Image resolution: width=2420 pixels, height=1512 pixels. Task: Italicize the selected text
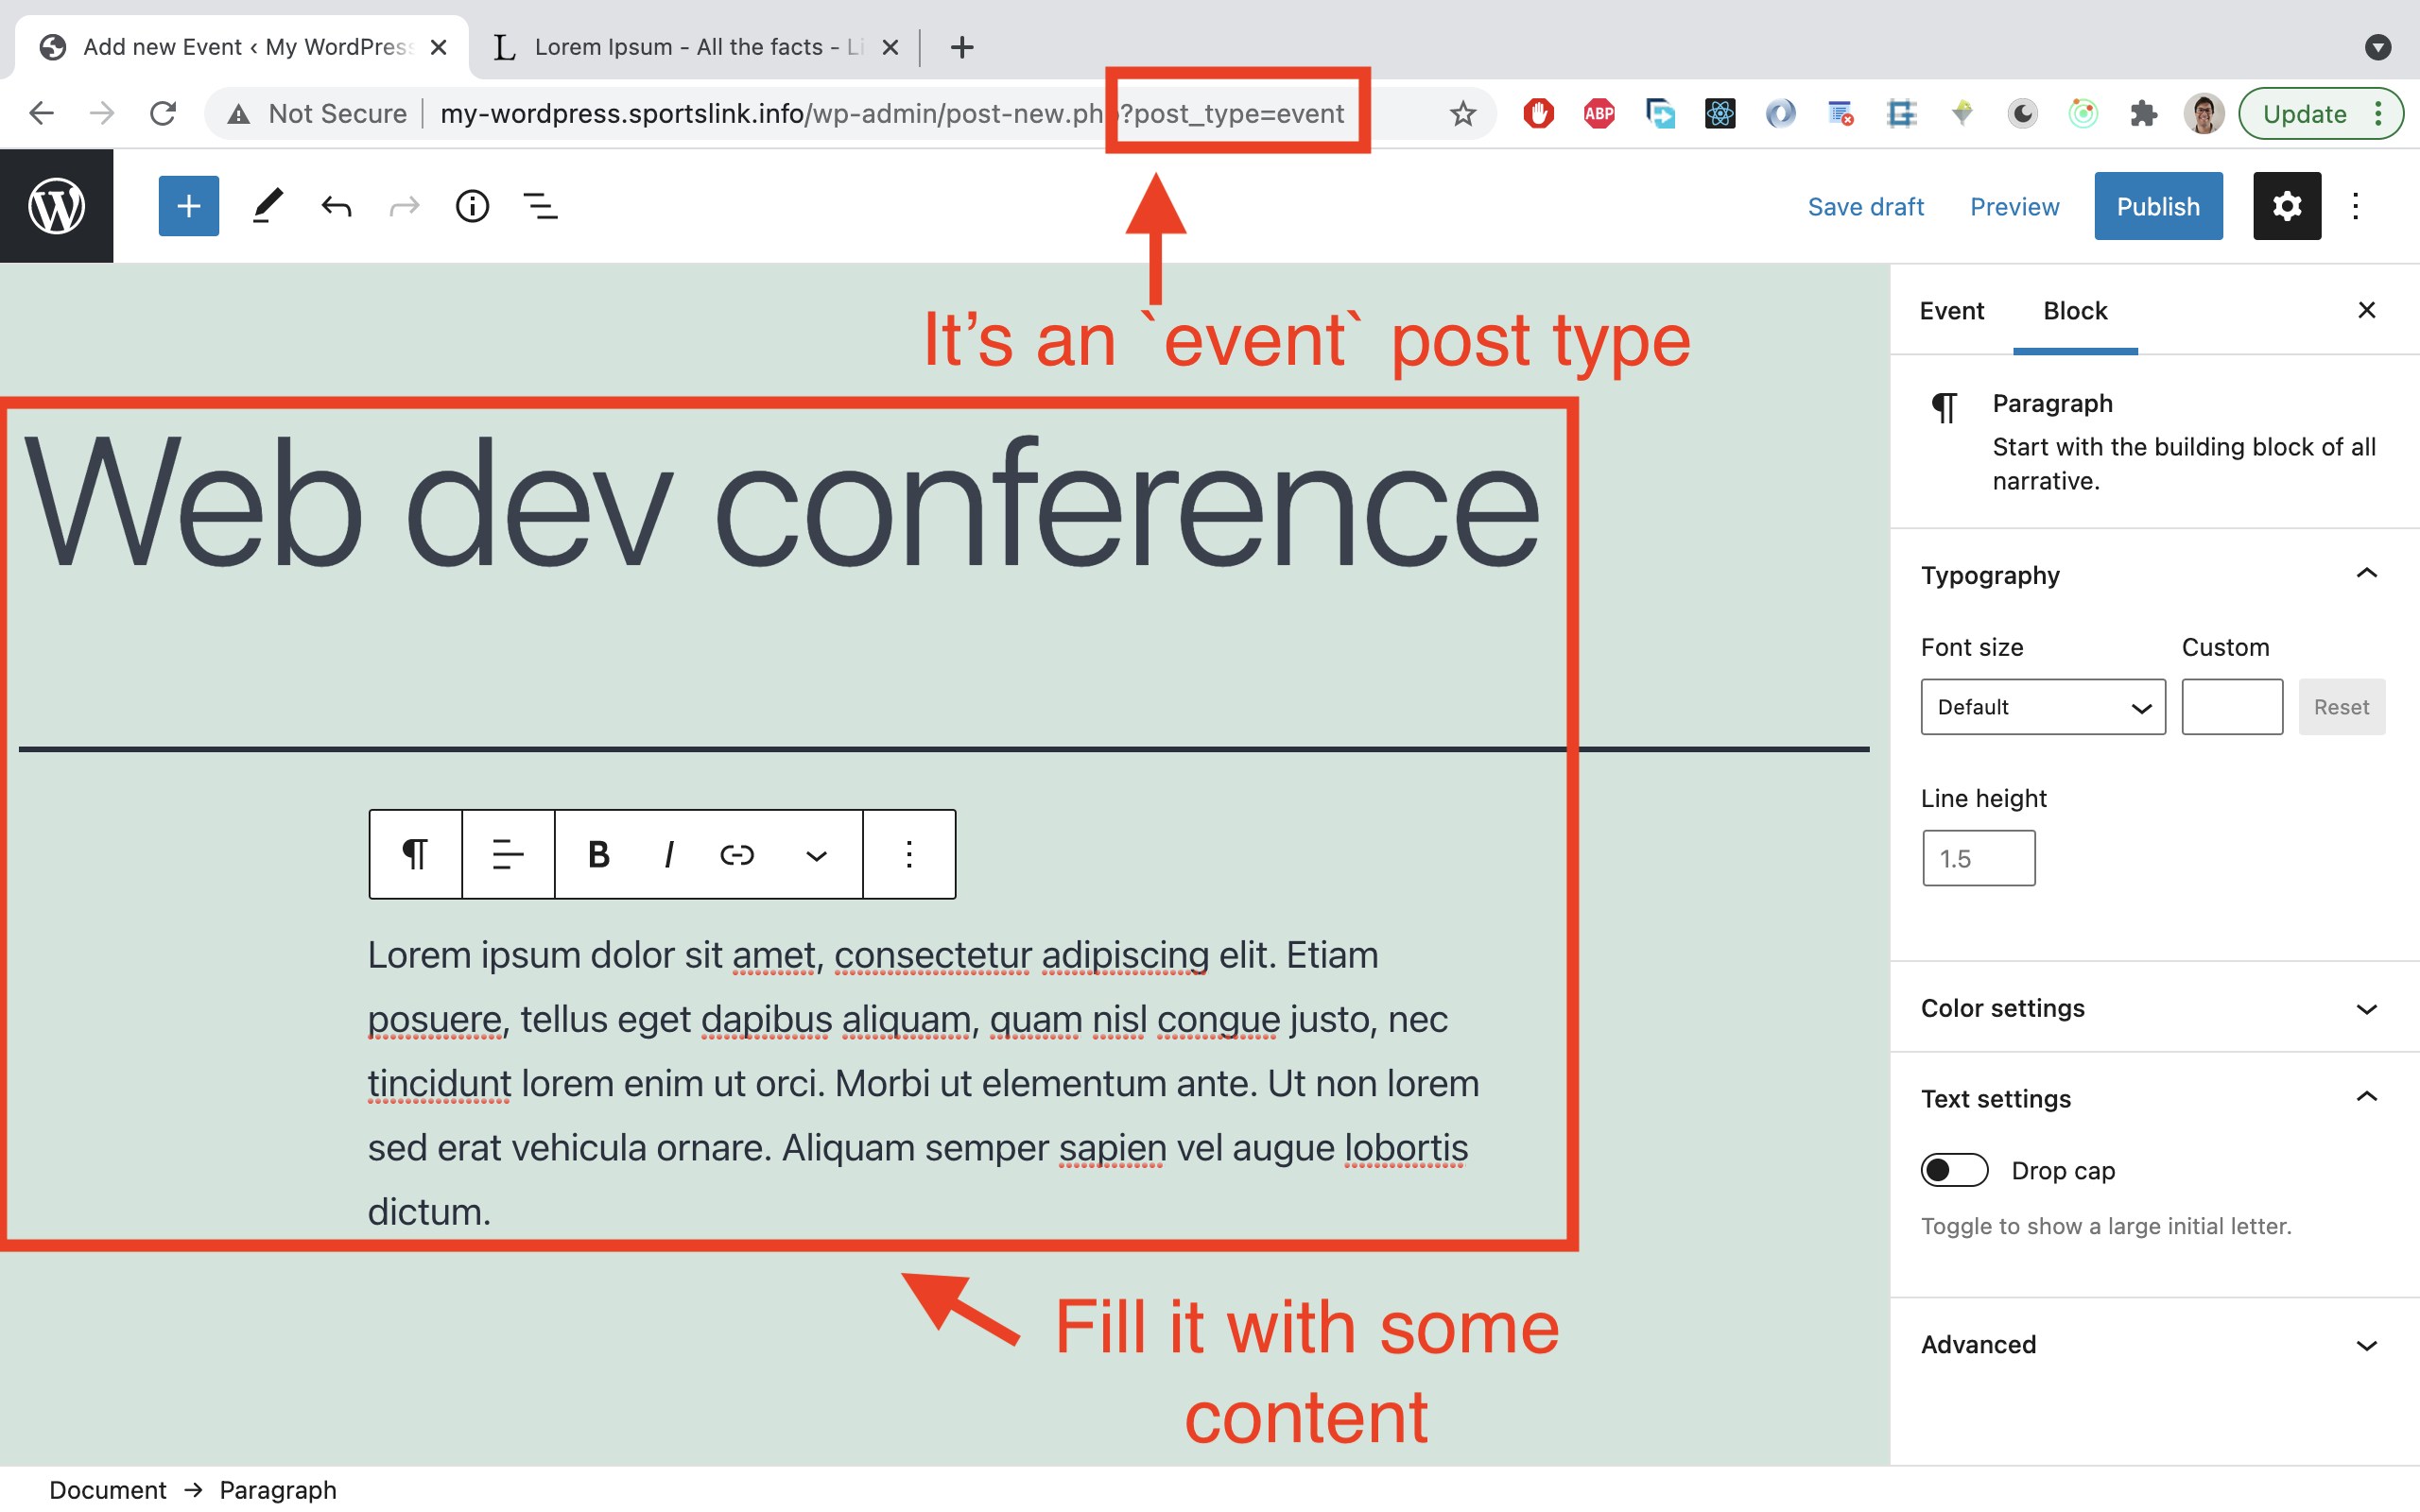tap(667, 854)
